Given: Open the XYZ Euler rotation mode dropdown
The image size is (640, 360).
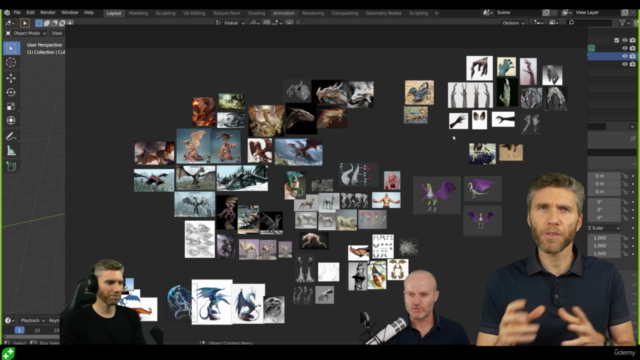Looking at the screenshot, I should pos(604,228).
